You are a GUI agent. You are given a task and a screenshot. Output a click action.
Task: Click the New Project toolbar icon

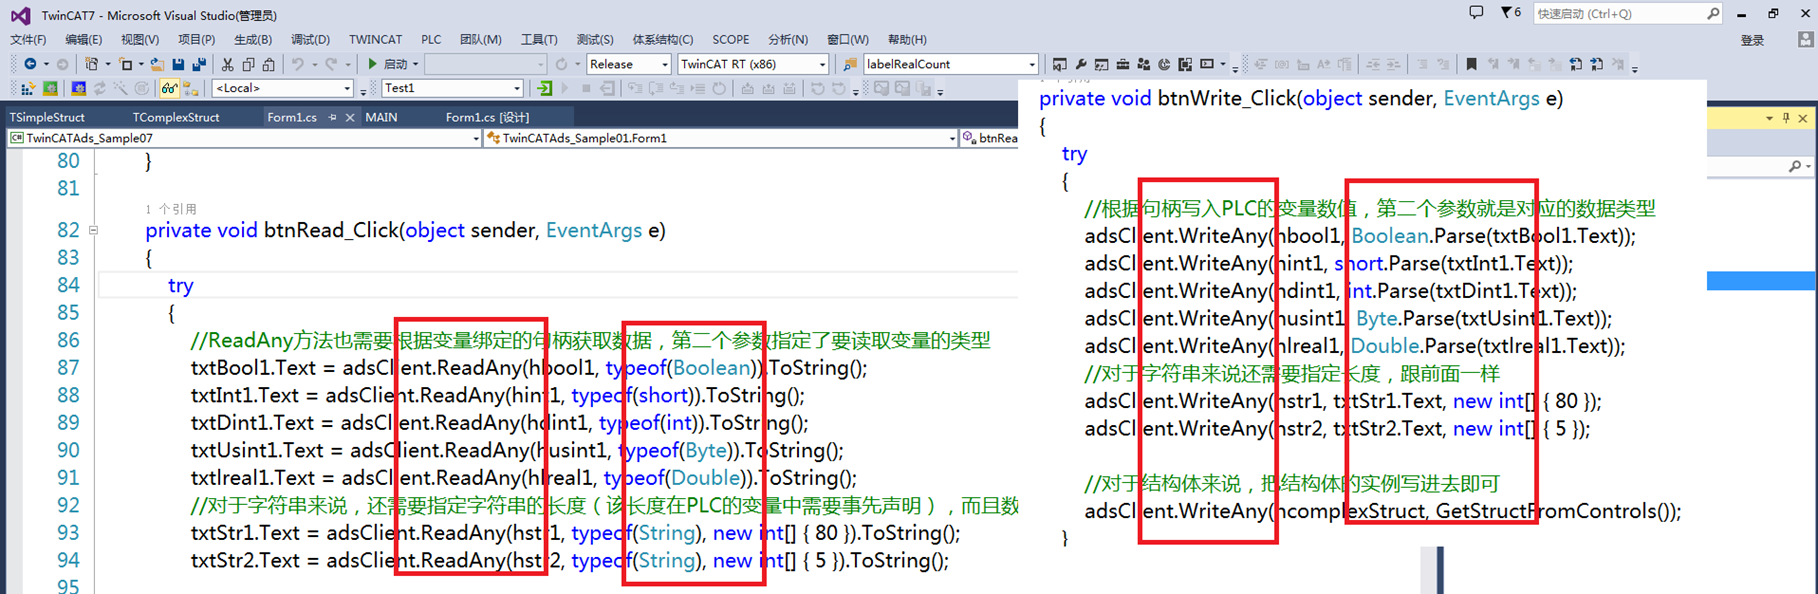coord(92,64)
